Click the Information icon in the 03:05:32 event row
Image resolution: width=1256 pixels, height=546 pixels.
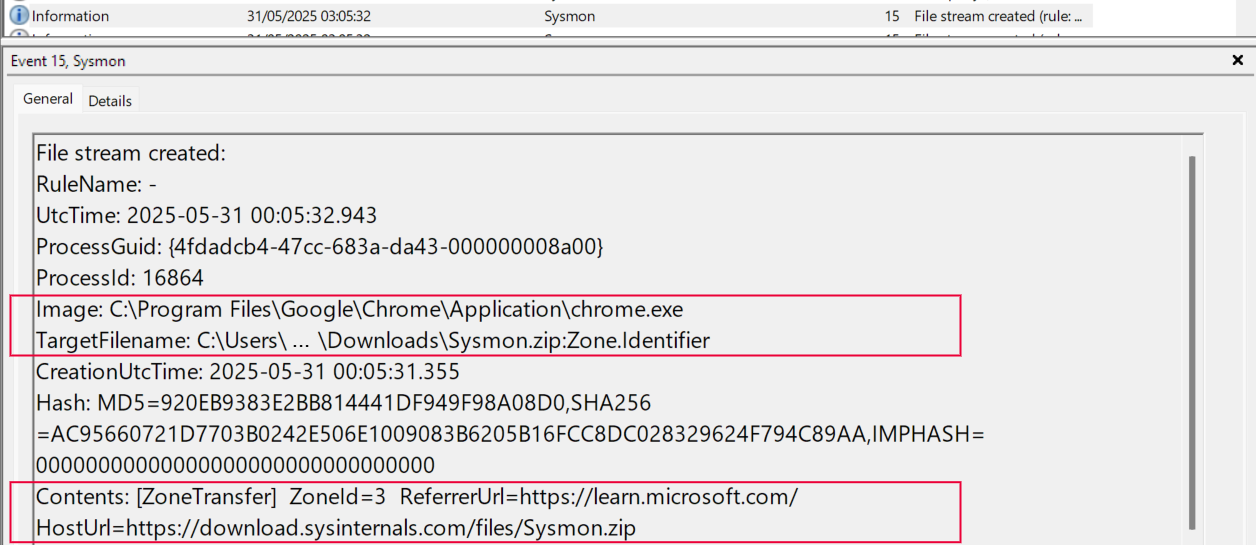pyautogui.click(x=19, y=16)
